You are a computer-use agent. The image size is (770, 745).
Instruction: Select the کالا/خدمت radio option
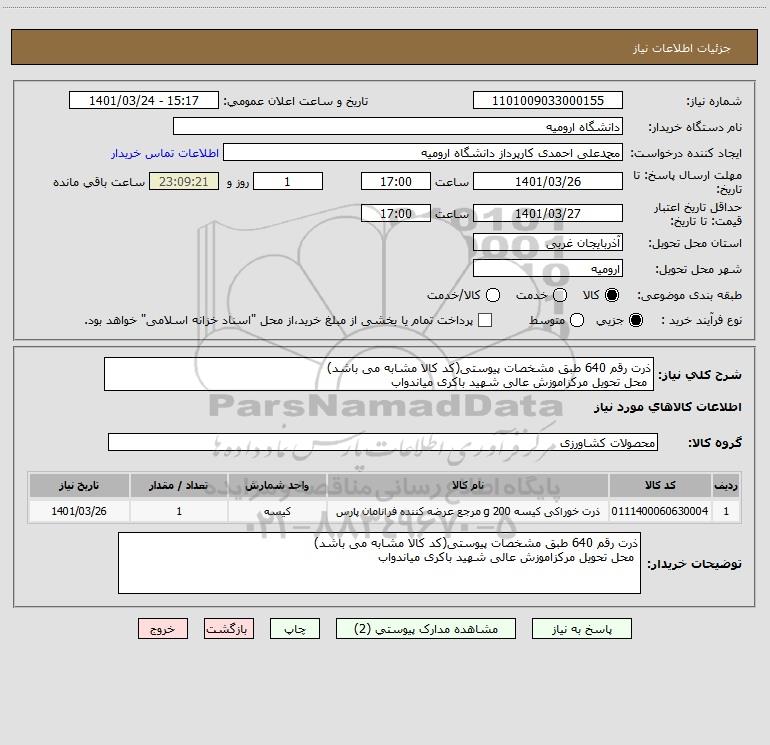pyautogui.click(x=493, y=295)
